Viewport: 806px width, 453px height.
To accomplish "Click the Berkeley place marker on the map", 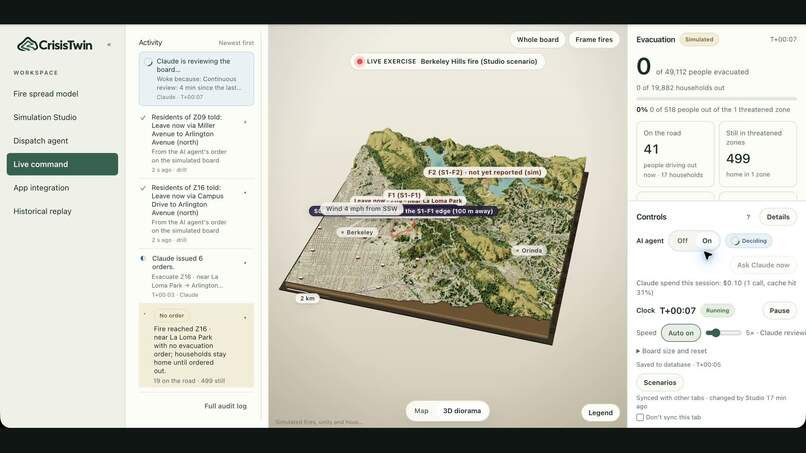I will coord(356,232).
